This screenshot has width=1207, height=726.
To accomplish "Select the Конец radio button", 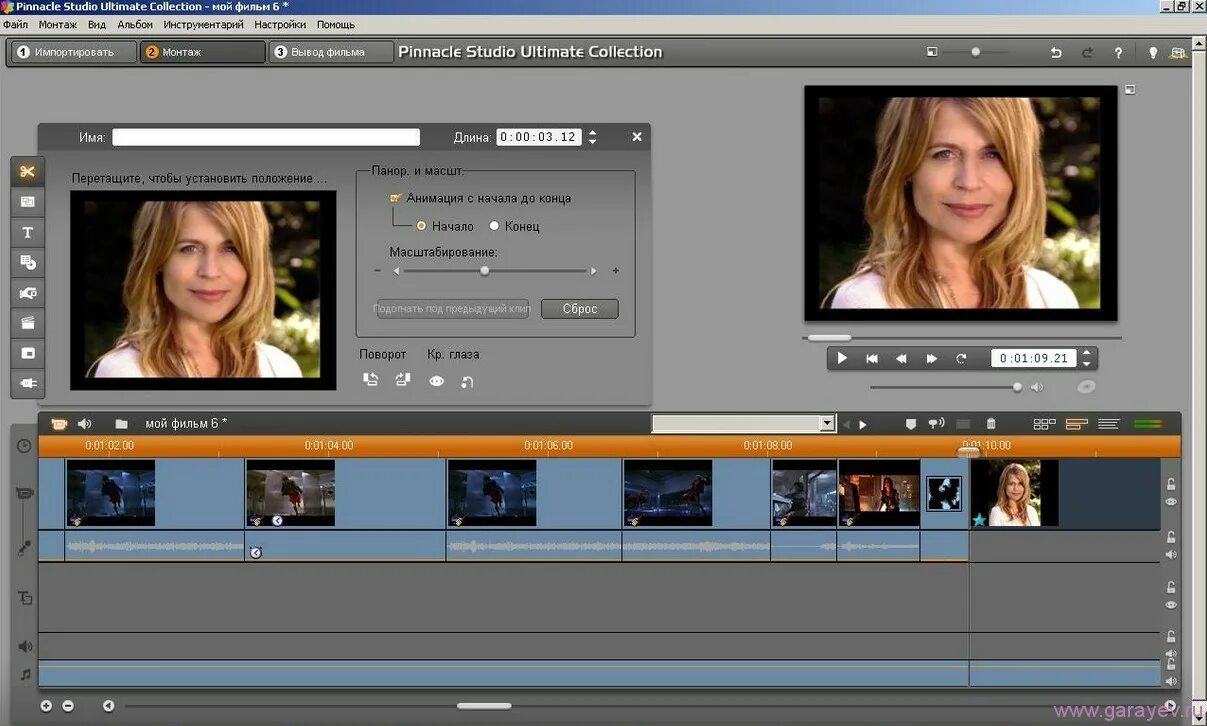I will pos(494,226).
